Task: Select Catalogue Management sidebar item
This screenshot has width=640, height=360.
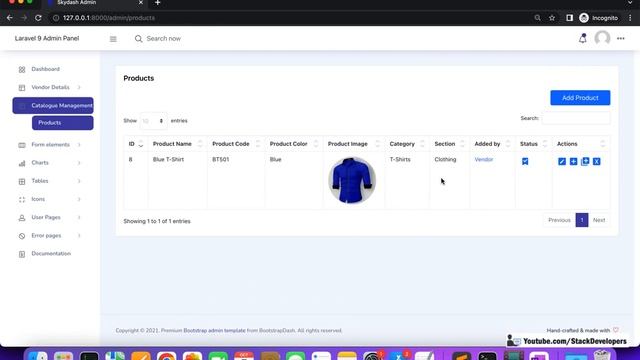Action: pos(53,106)
